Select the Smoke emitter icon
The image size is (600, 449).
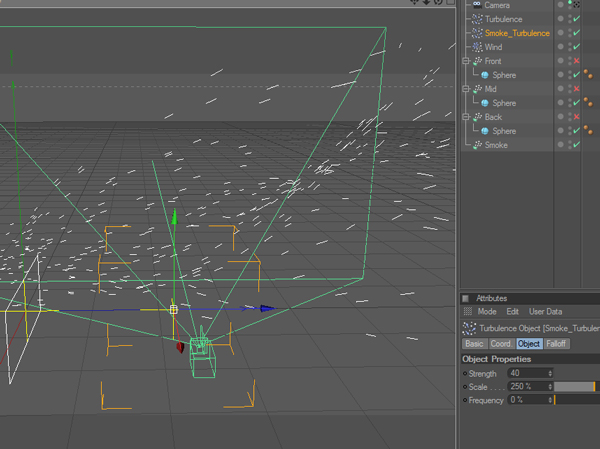tap(477, 145)
